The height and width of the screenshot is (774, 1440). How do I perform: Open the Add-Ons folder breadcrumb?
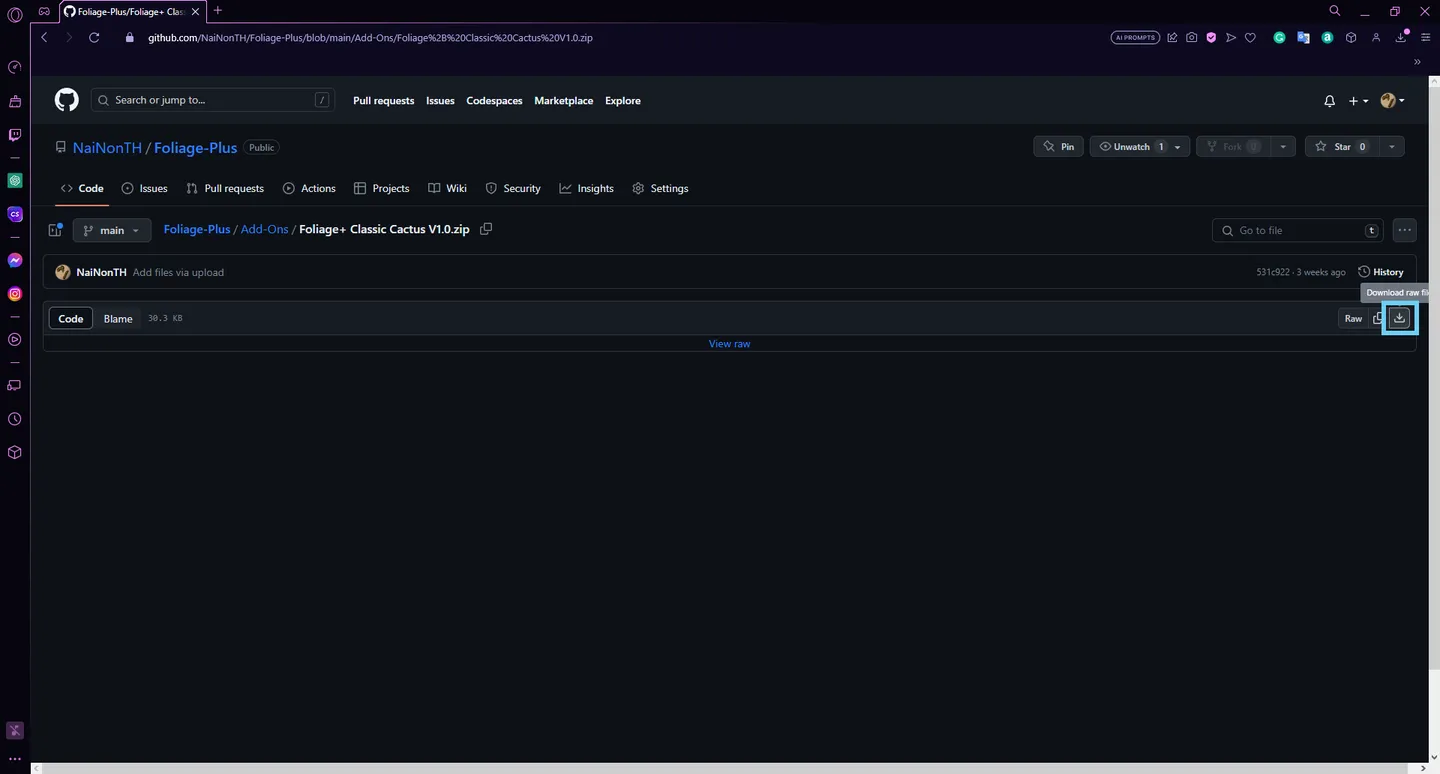tap(264, 229)
